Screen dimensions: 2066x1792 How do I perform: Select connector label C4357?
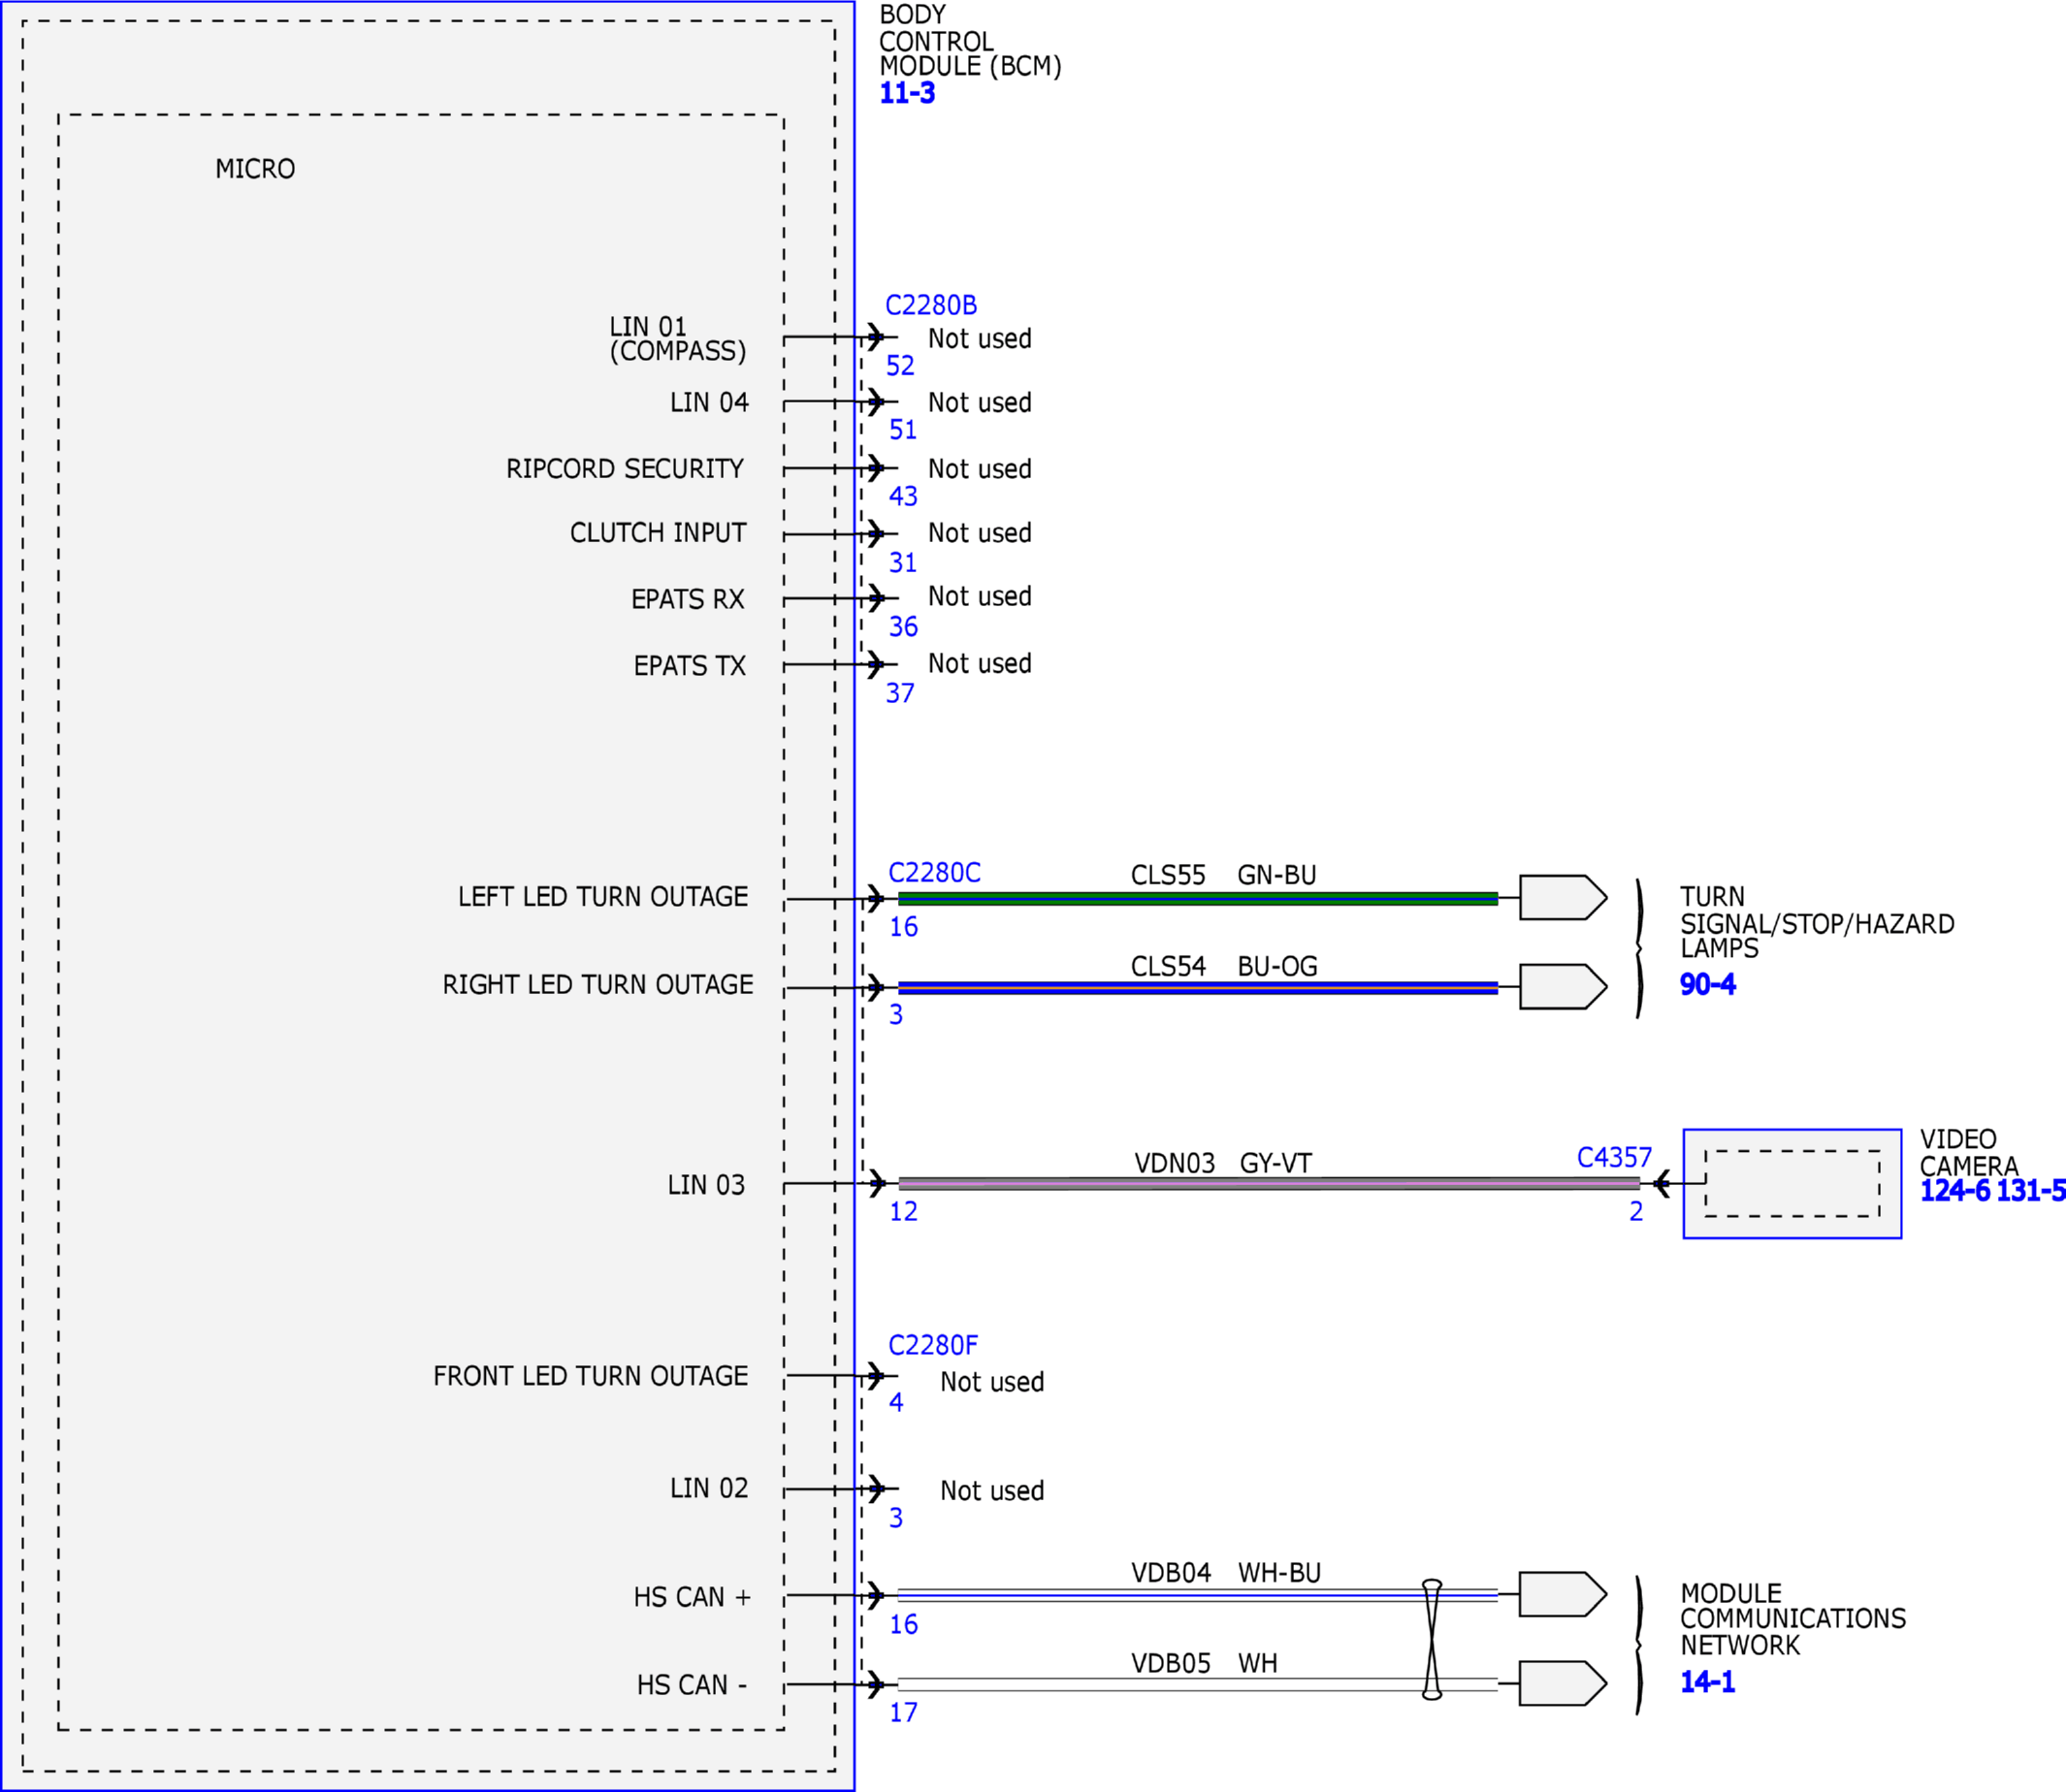1614,1158
